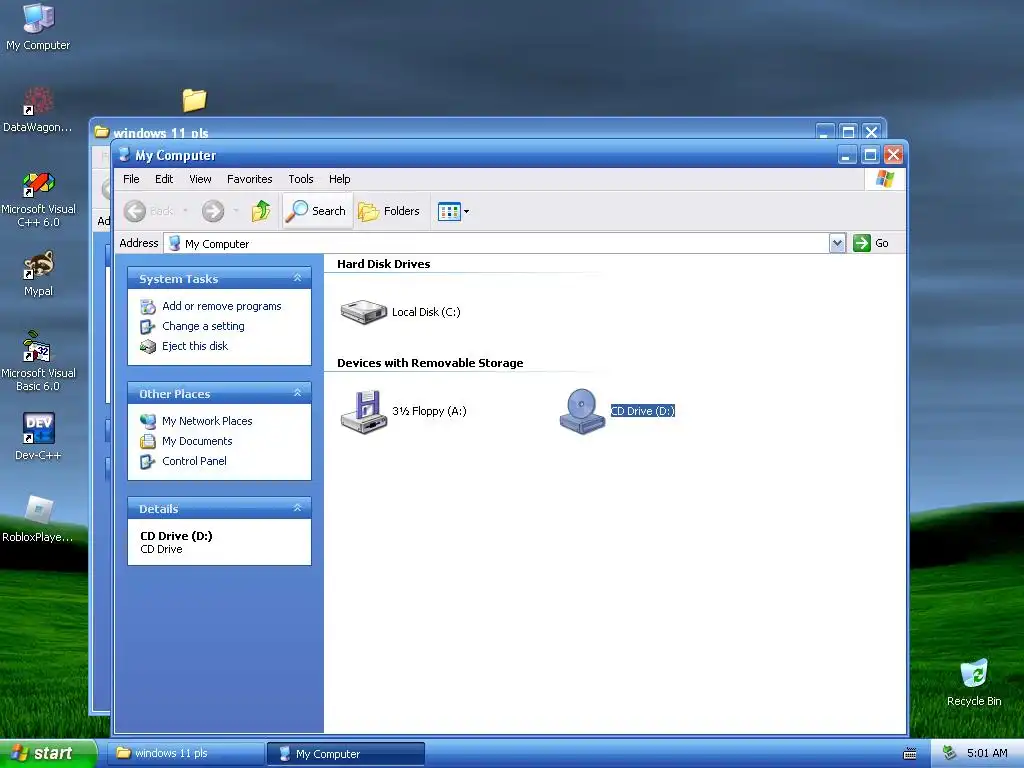Click My Computer title bar icon
Image resolution: width=1024 pixels, height=768 pixels.
pos(124,155)
